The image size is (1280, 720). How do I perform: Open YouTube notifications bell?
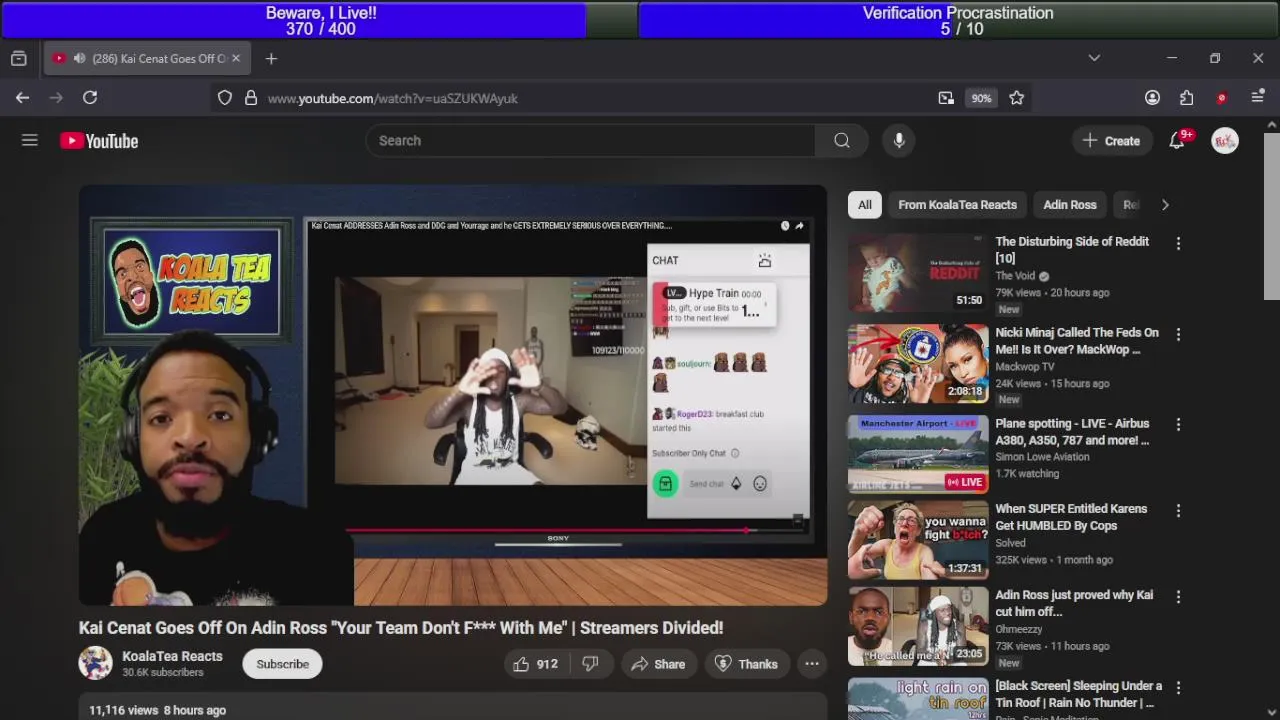1177,141
